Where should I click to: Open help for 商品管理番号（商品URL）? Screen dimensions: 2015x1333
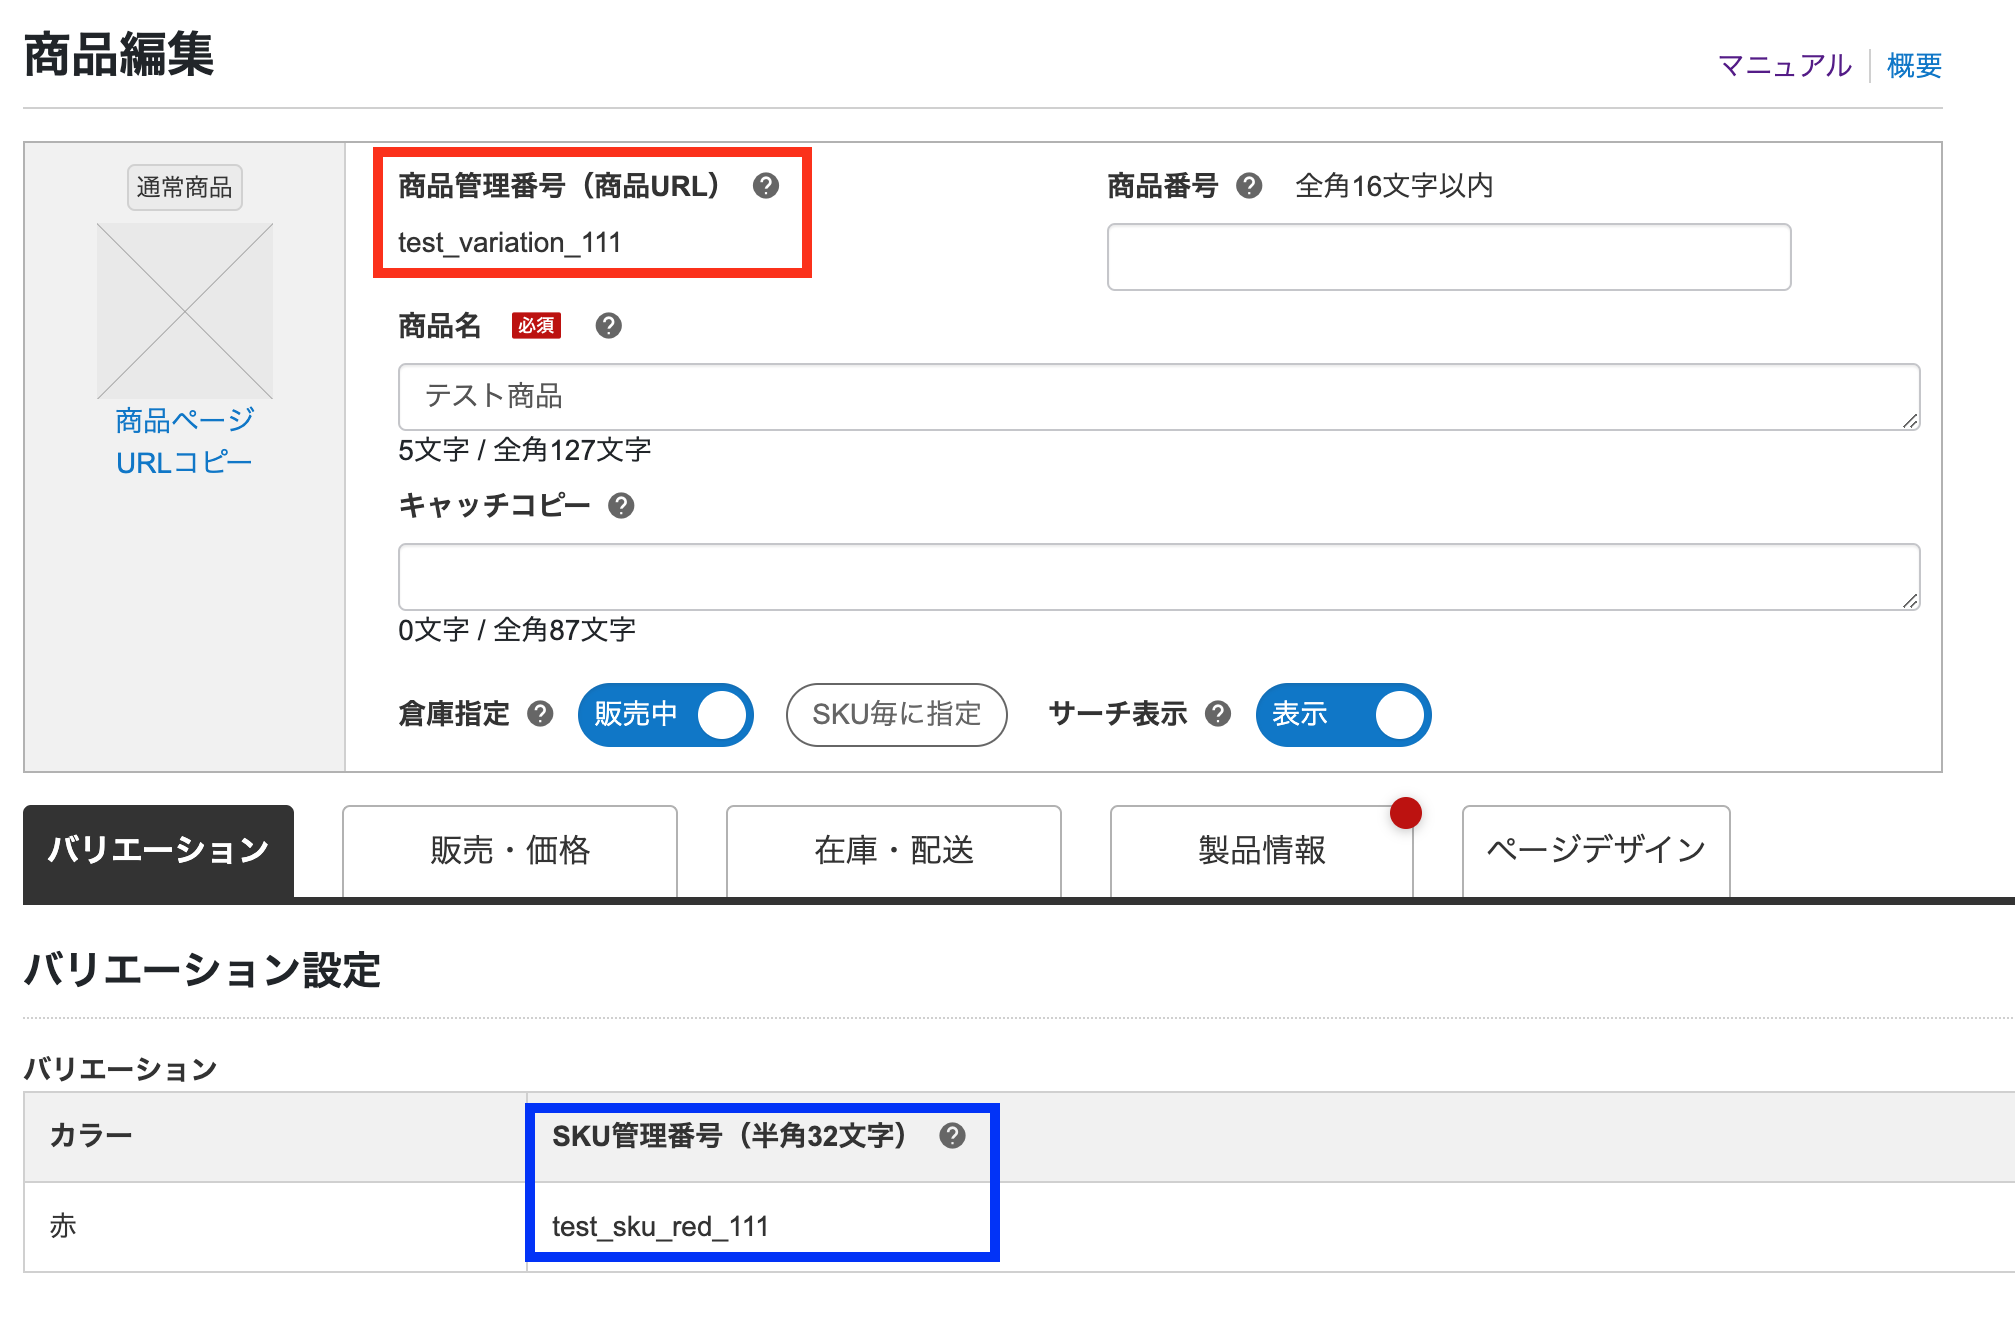(765, 186)
